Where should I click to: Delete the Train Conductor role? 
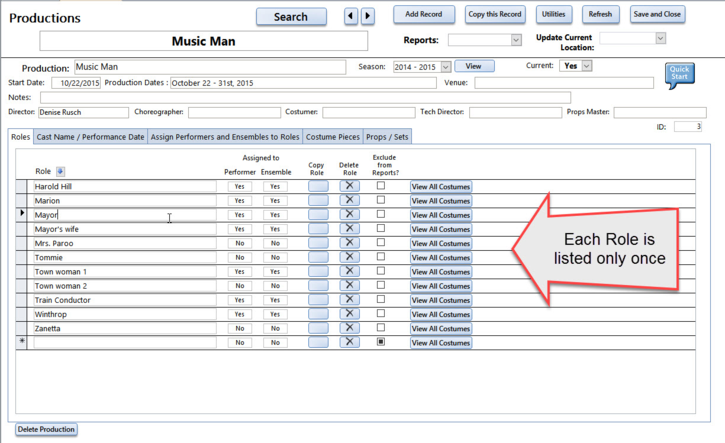[350, 300]
